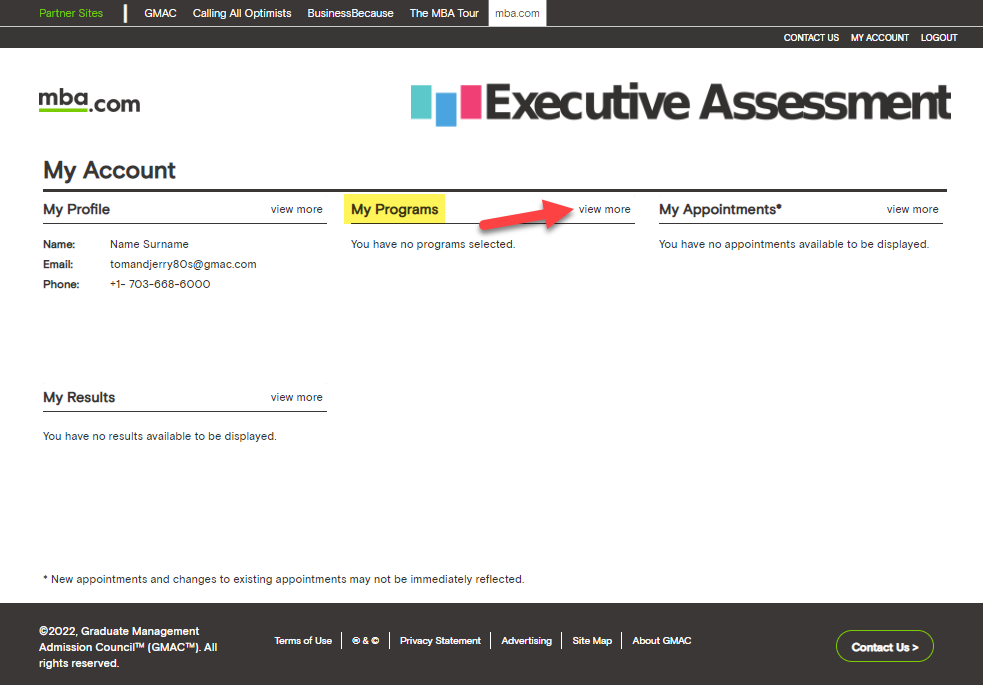Click the no appointments available message

click(794, 244)
